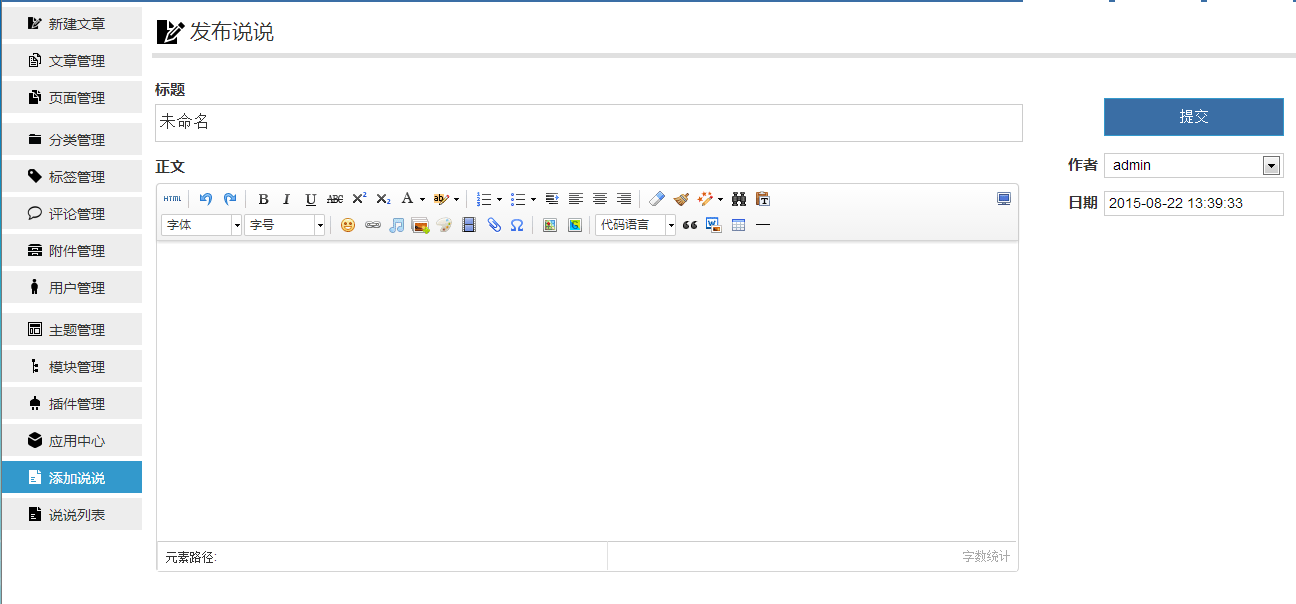This screenshot has height=604, width=1296.
Task: Open 文章管理 in the sidebar
Action: pyautogui.click(x=72, y=61)
